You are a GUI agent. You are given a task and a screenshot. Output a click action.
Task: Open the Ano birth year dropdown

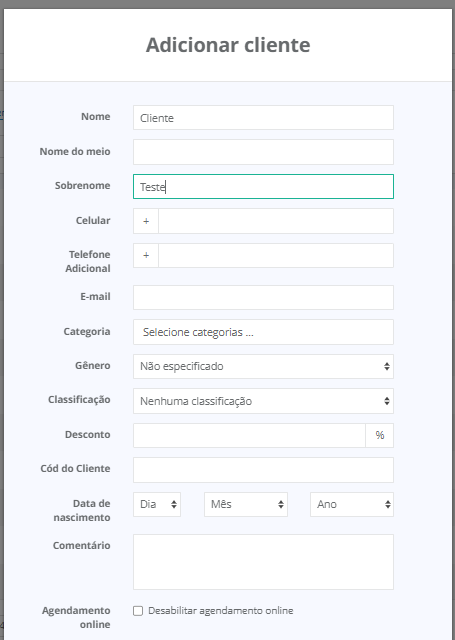tap(352, 504)
